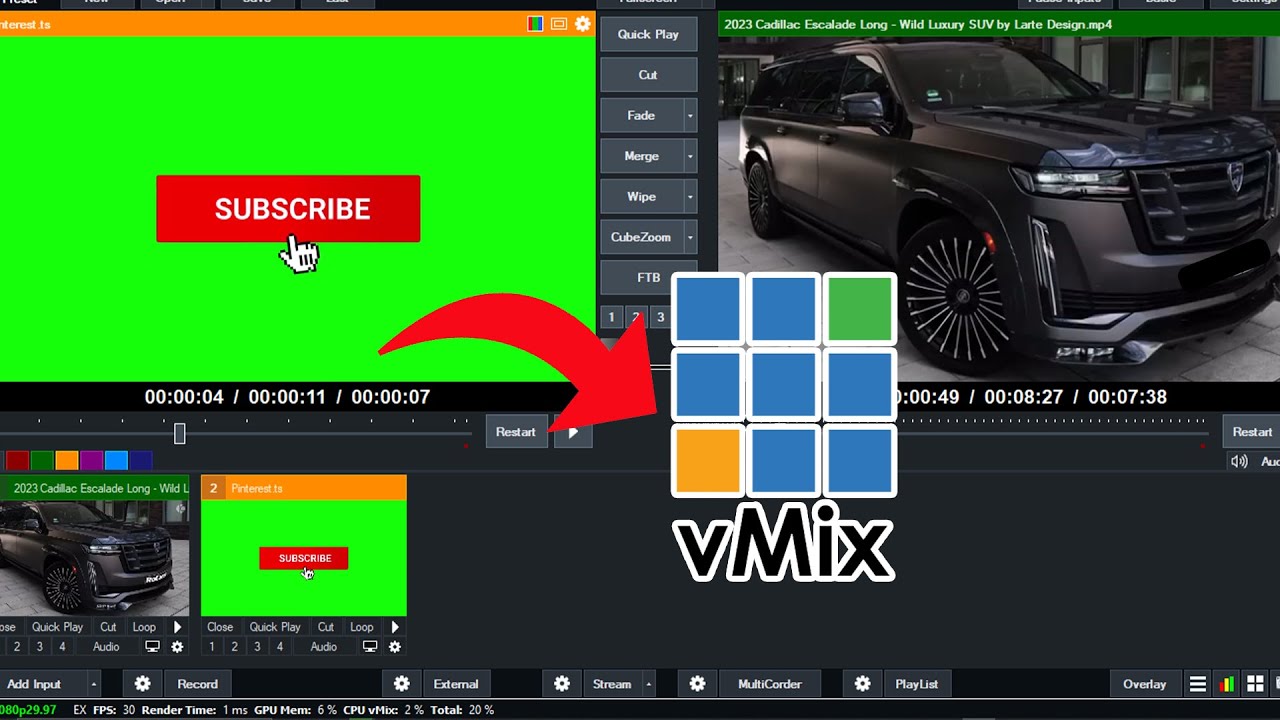Start recording with Record button
The width and height of the screenshot is (1280, 720).
197,684
